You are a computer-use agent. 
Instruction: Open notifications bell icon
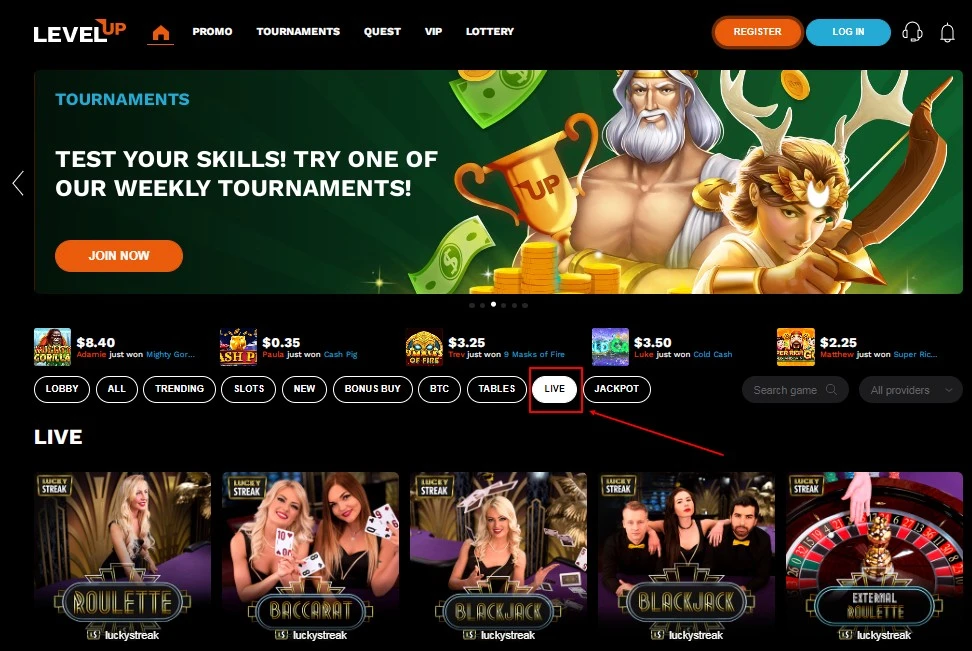[947, 32]
